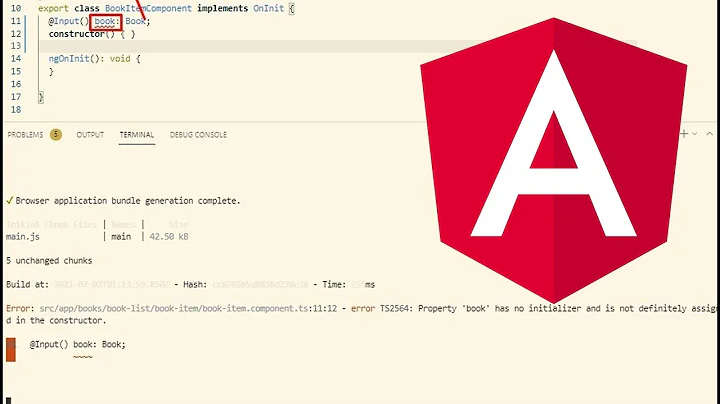Click the closing brace on line 17

(x=40, y=97)
